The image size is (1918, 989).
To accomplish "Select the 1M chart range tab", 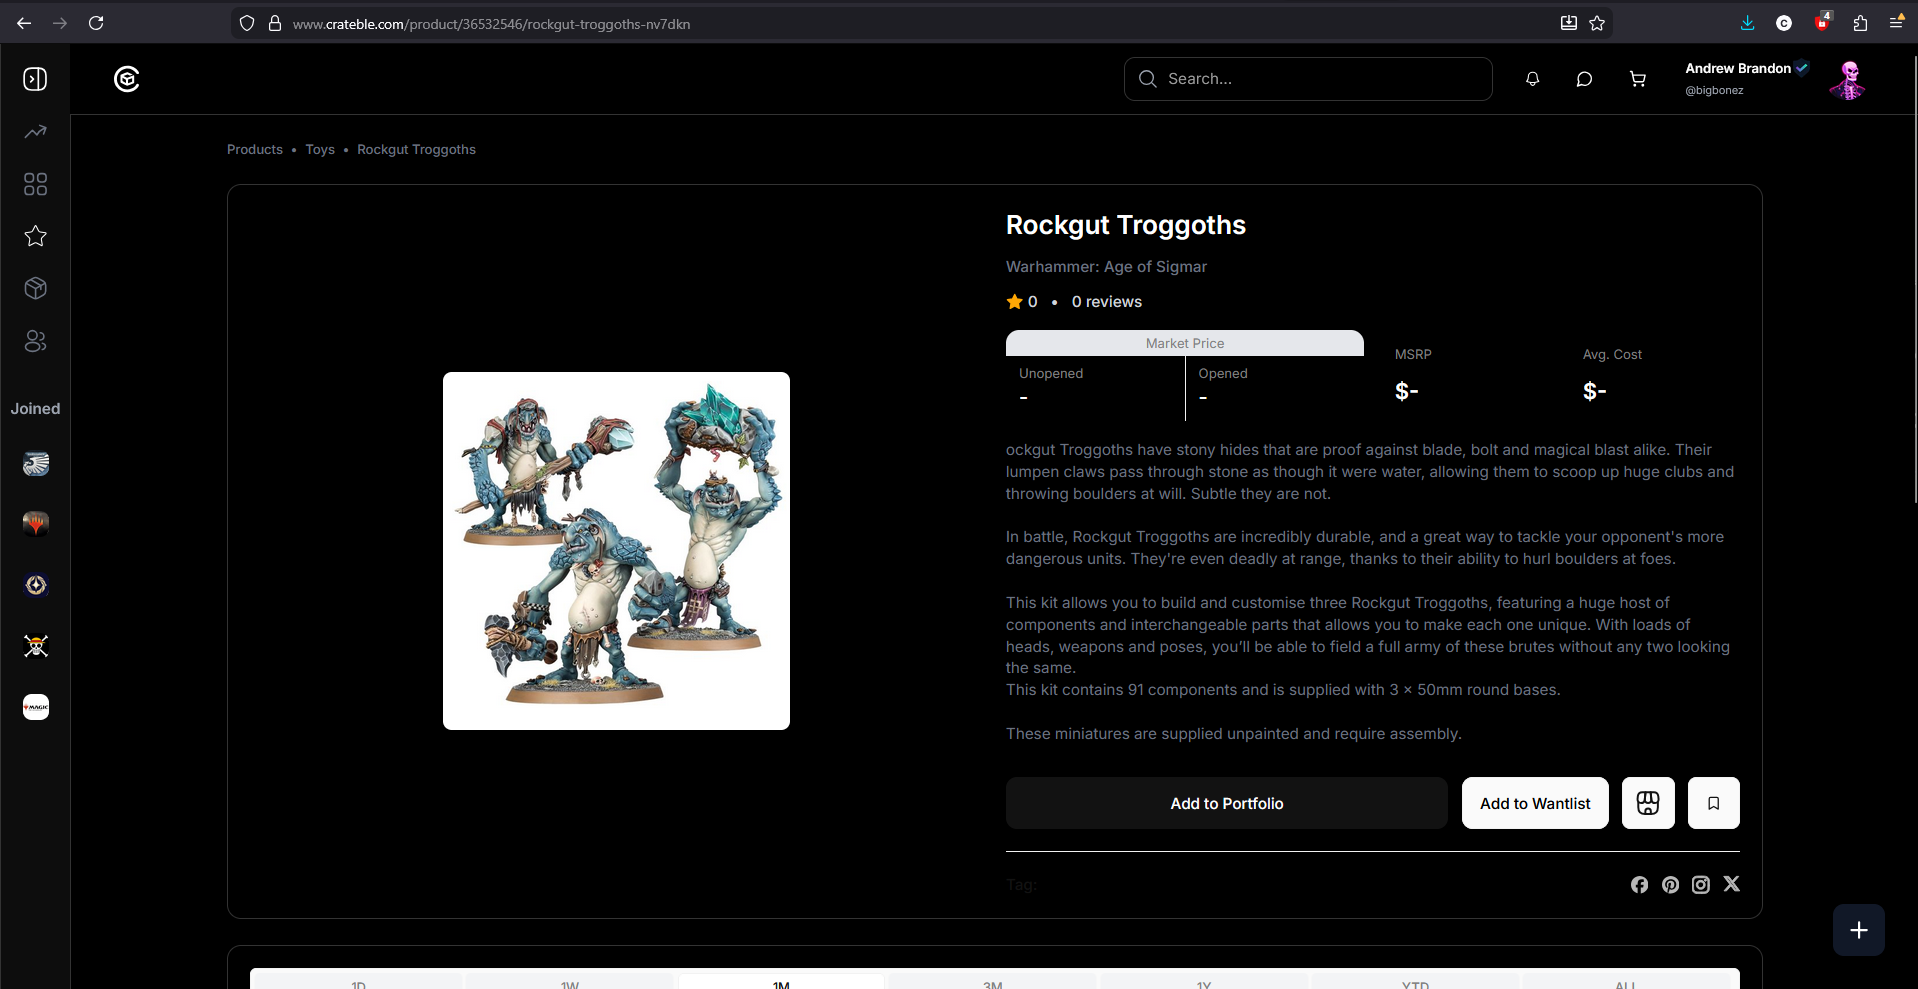I will 781,982.
